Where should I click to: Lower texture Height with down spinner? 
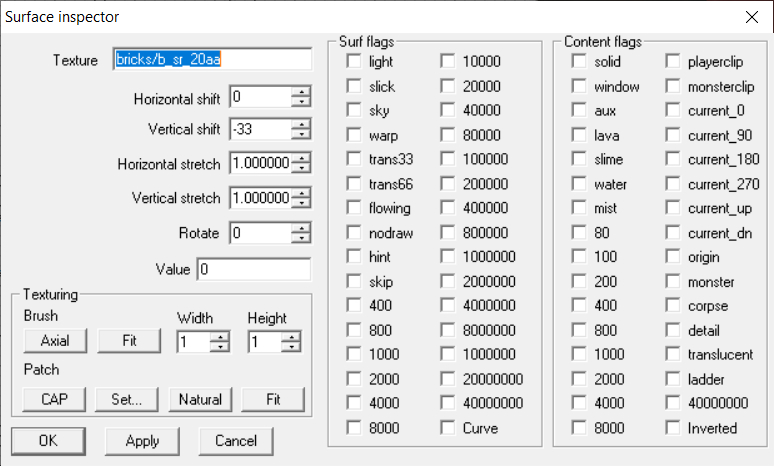pyautogui.click(x=291, y=347)
